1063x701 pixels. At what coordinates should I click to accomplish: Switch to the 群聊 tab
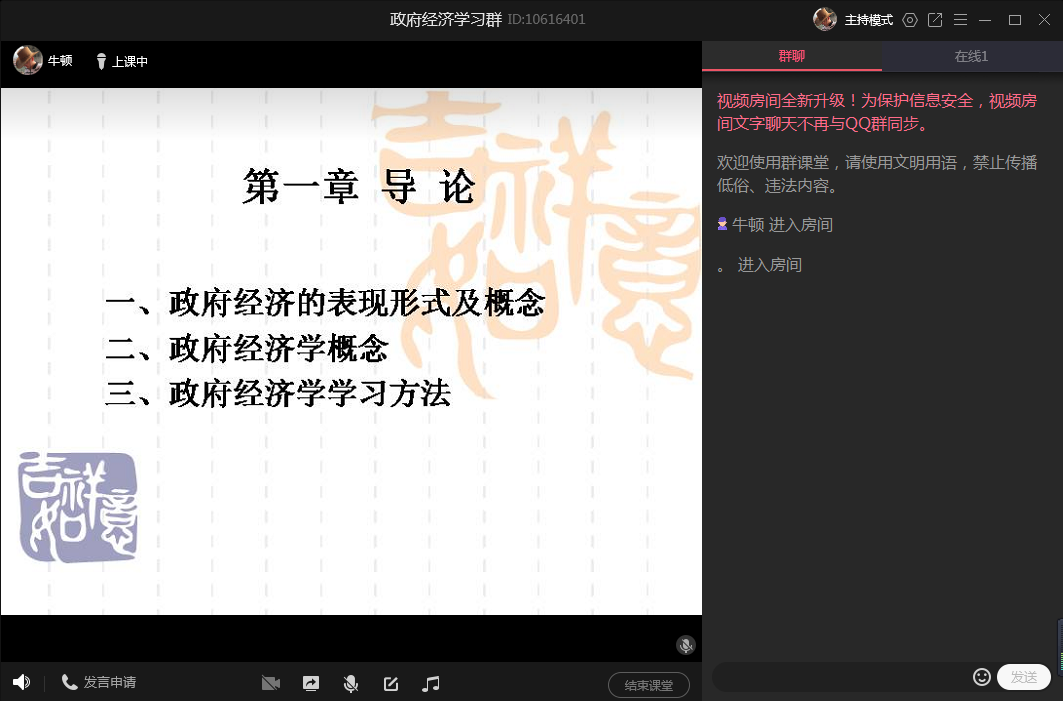(x=791, y=56)
